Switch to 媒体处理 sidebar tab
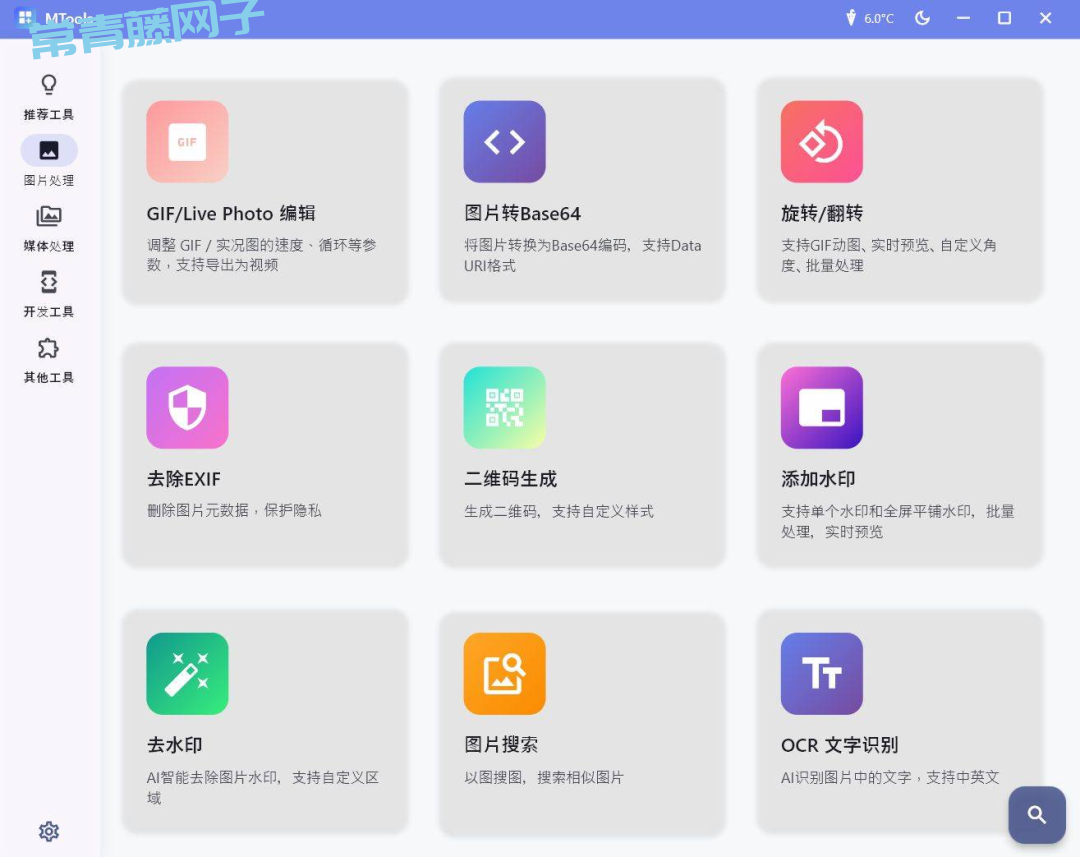Viewport: 1080px width, 857px height. click(x=49, y=228)
